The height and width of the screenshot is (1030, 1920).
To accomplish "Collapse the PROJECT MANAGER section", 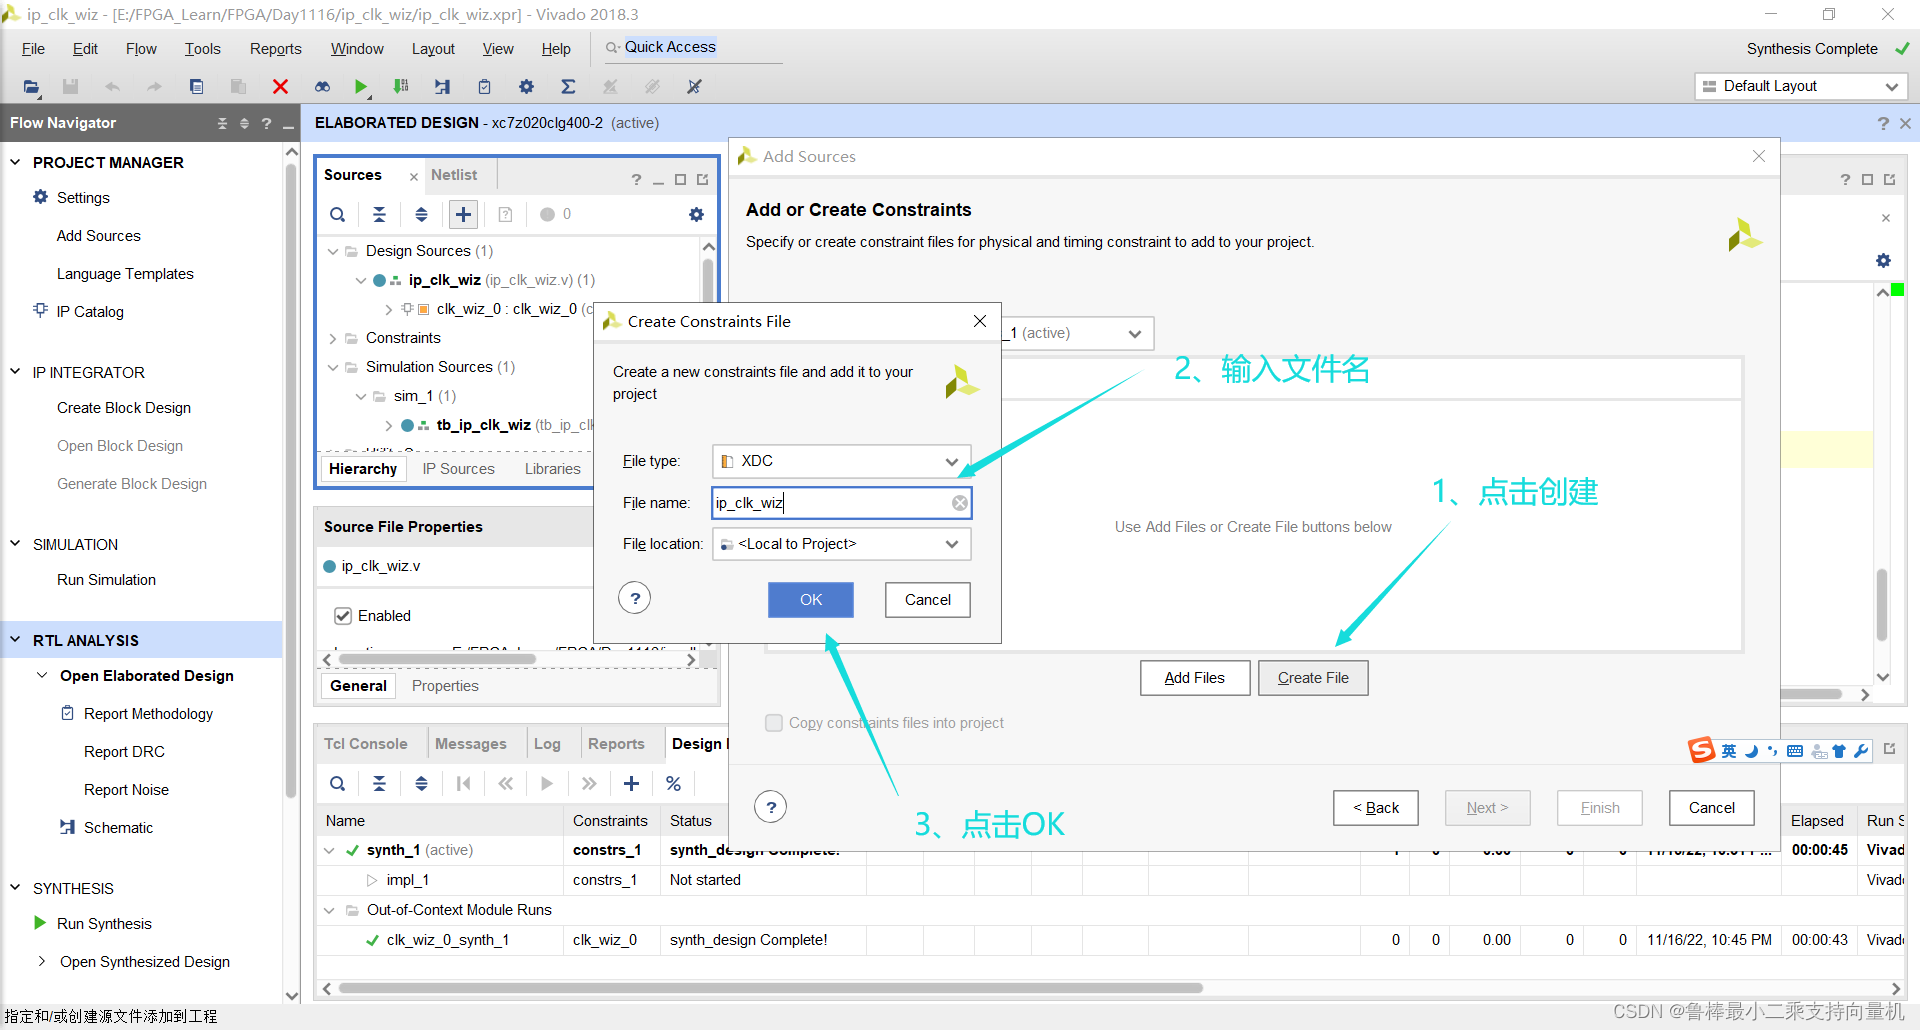I will point(15,162).
